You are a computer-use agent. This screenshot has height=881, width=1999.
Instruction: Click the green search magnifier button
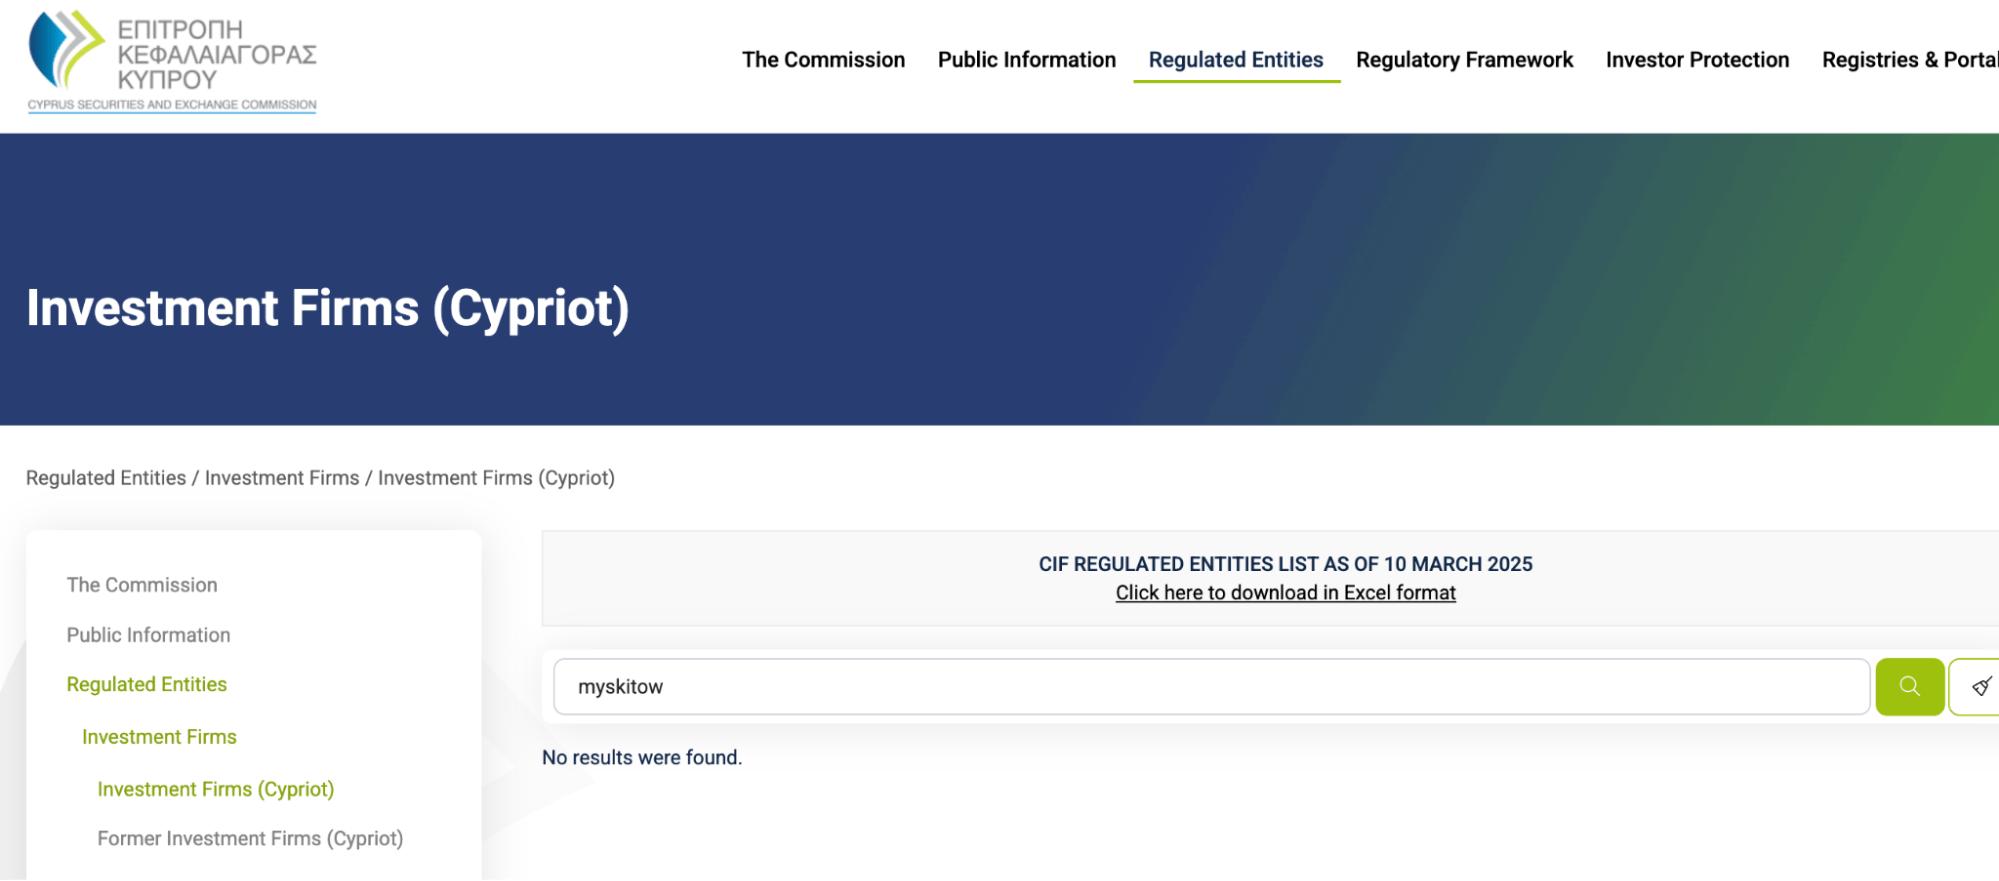[x=1909, y=687]
